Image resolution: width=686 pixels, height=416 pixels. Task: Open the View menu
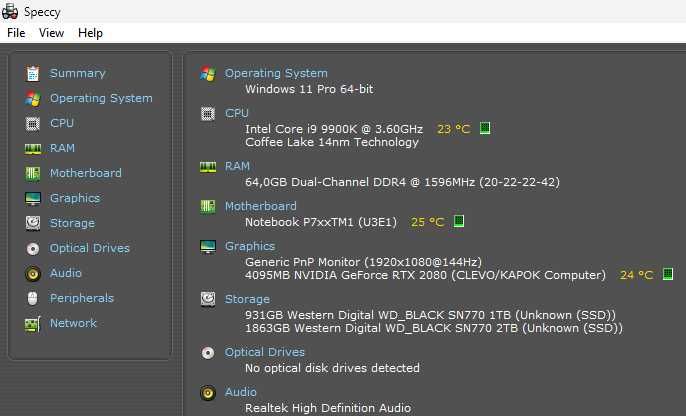point(51,33)
